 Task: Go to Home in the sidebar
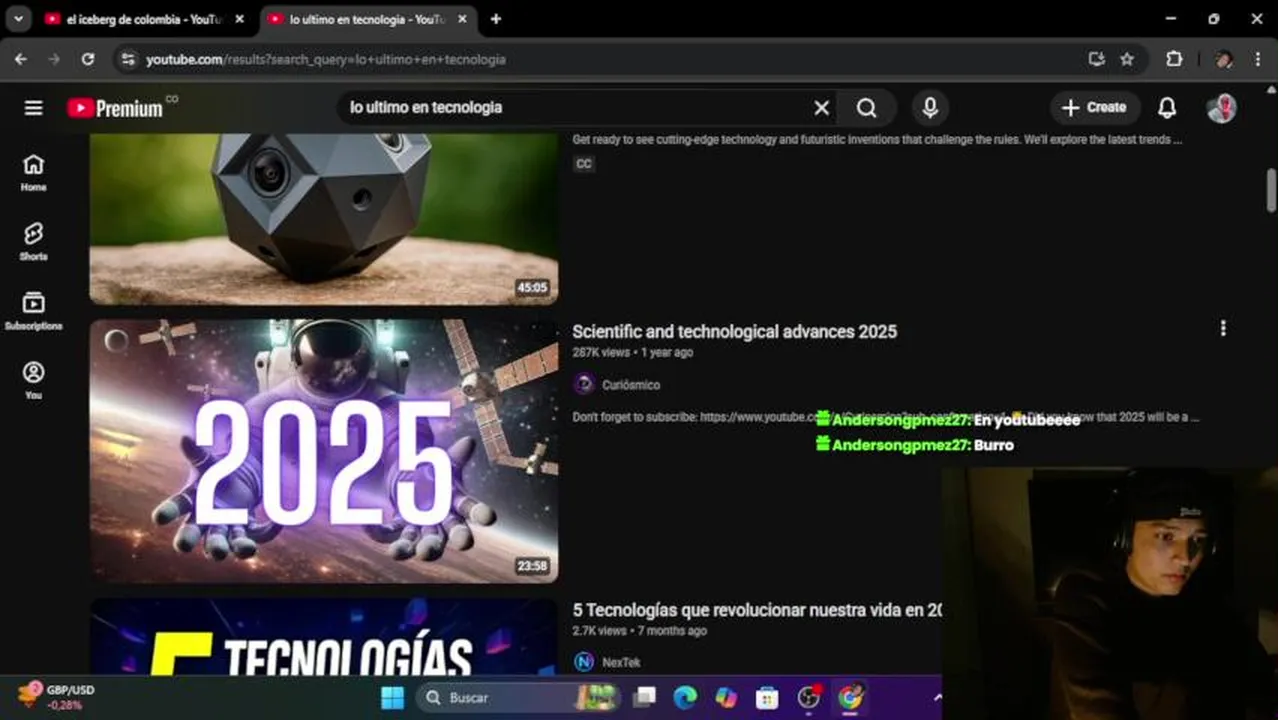(33, 172)
